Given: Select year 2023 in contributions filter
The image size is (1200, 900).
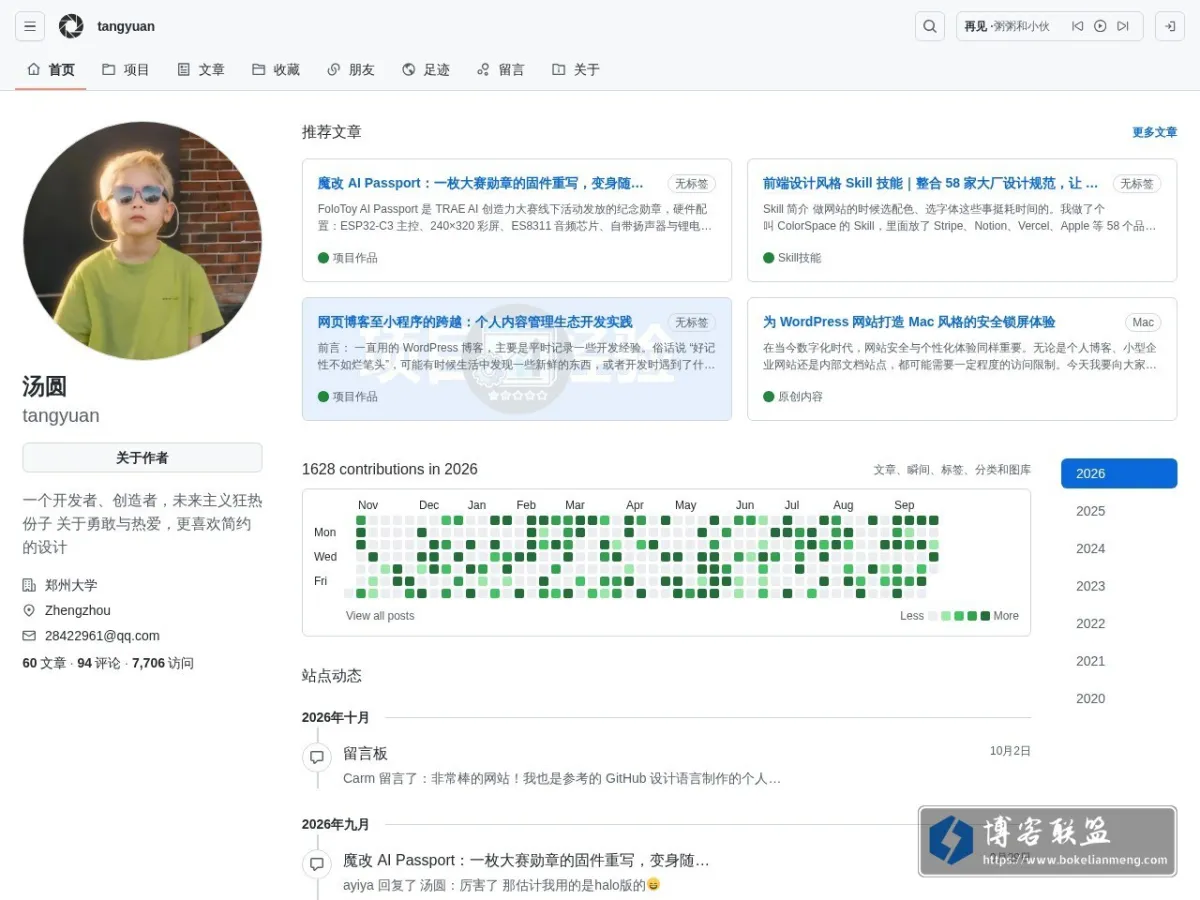Looking at the screenshot, I should coord(1119,586).
